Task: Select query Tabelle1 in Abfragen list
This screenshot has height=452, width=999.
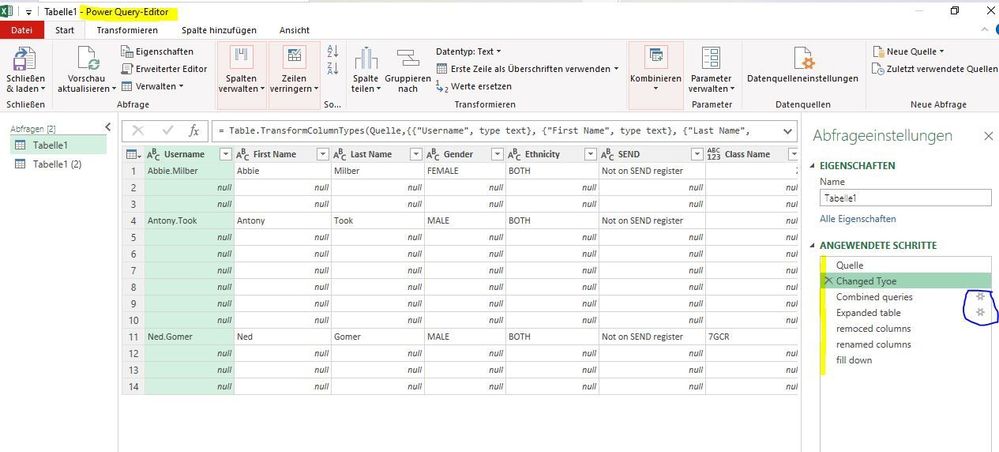Action: [59, 145]
